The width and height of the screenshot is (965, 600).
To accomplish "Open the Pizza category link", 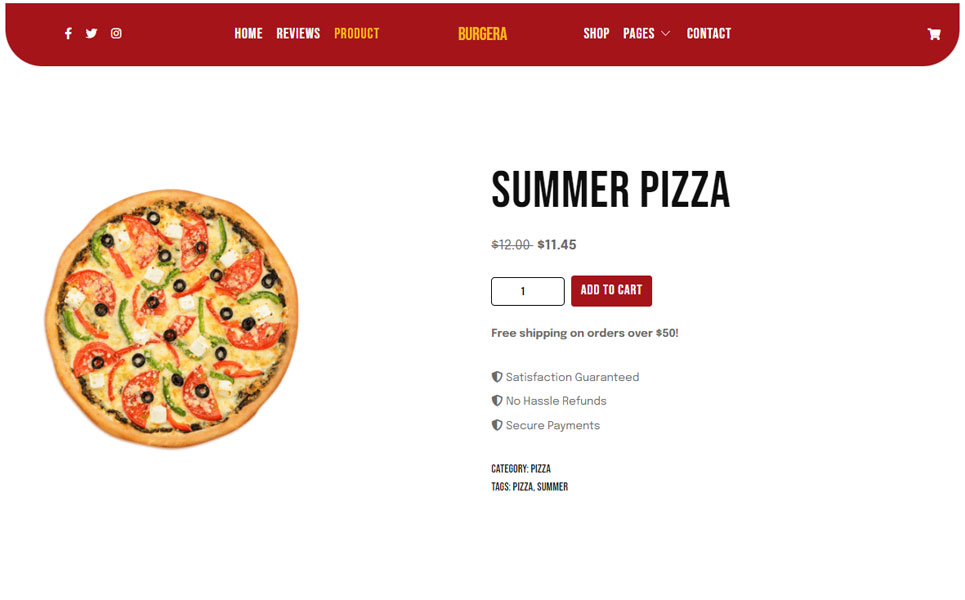I will coord(540,469).
